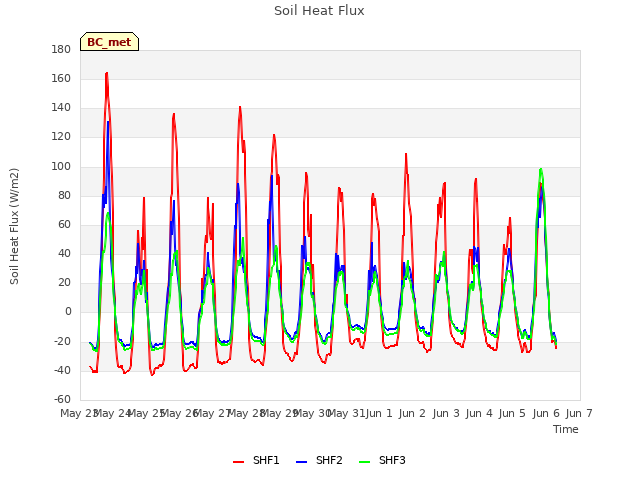Click the 100 y-axis label
This screenshot has height=480, width=640.
tap(61, 167)
